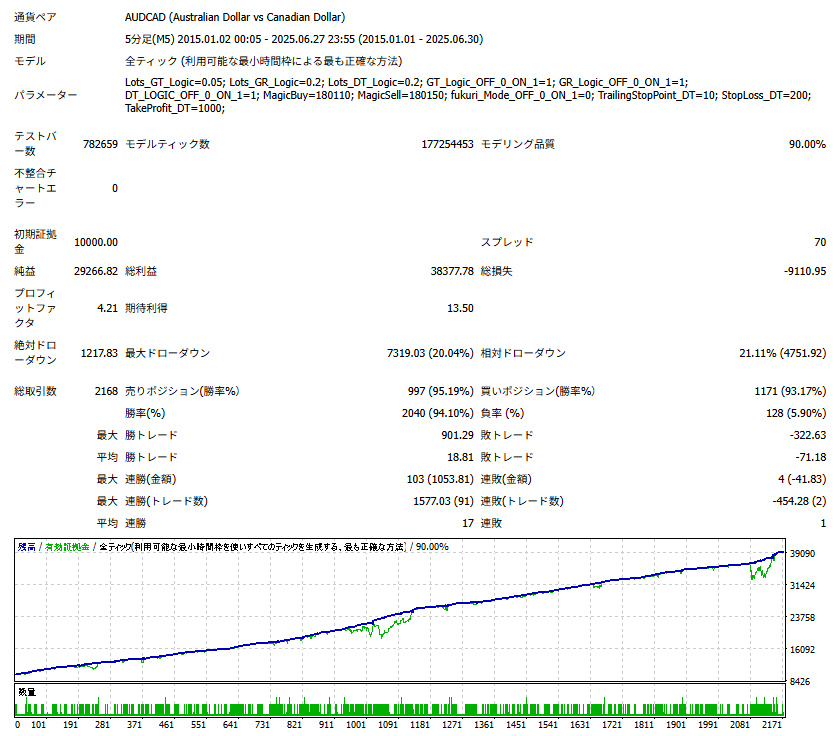Click the model tick count 177254453

coord(447,144)
